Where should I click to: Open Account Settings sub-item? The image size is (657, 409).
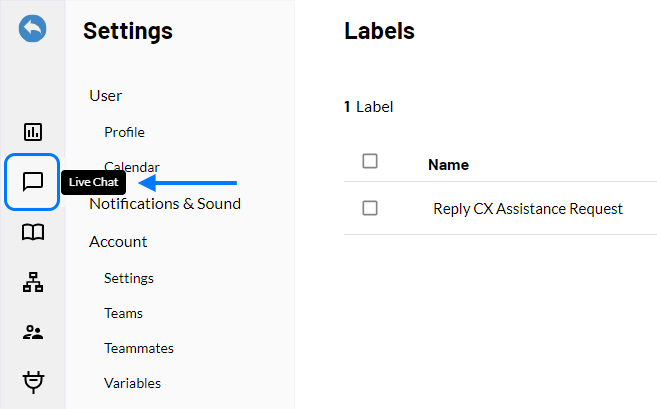pyautogui.click(x=129, y=278)
